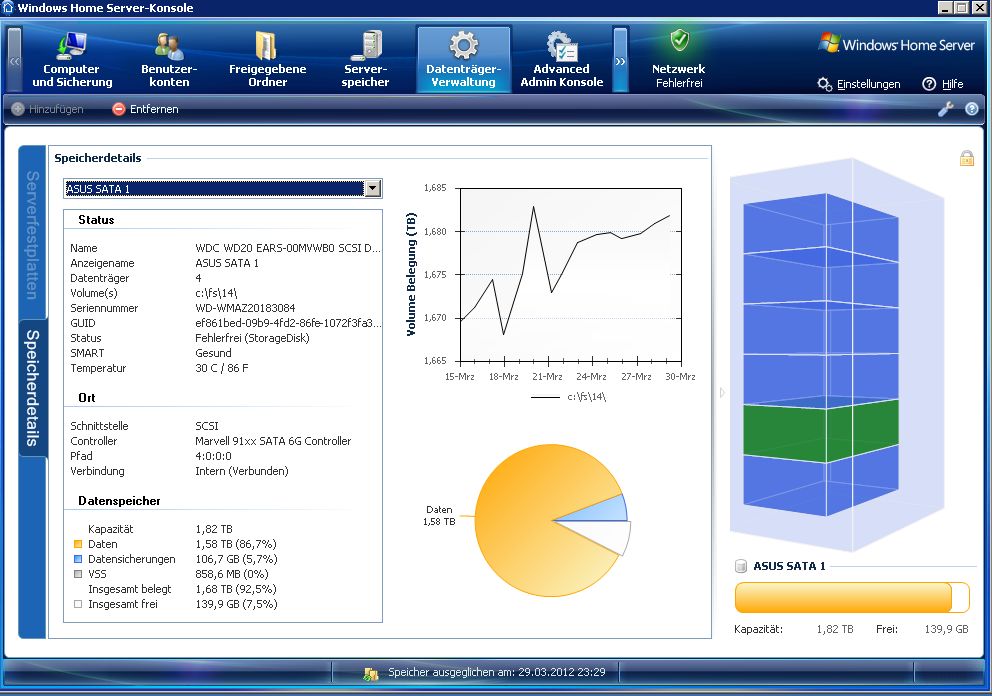Click the c:\fs\14\ chart legend entry
Screen dimensions: 992x696
click(568, 397)
